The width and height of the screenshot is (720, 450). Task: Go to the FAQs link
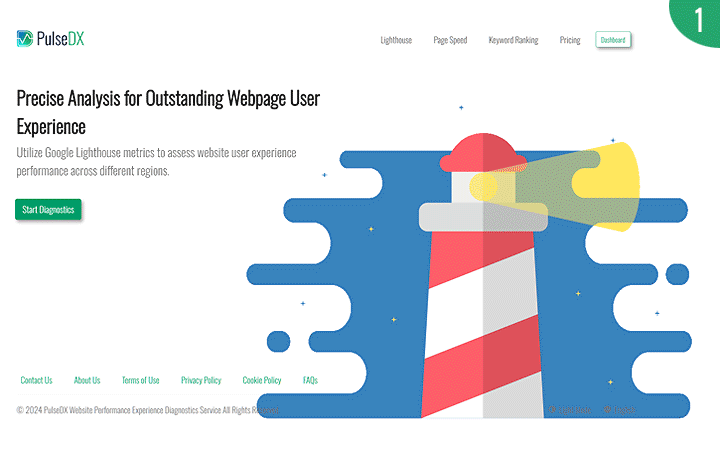click(x=310, y=380)
